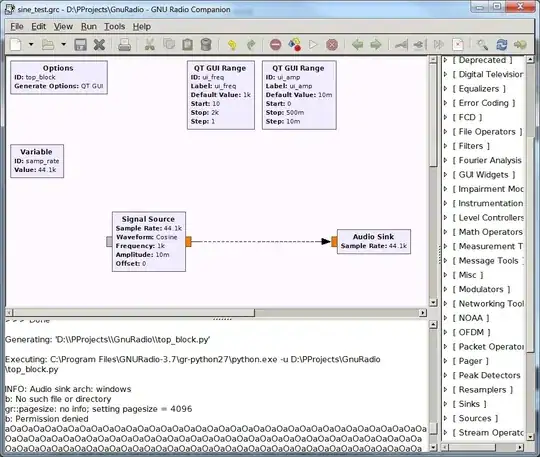Image resolution: width=540 pixels, height=457 pixels.
Task: Save the flow graph with floppy icon
Action: click(x=81, y=45)
